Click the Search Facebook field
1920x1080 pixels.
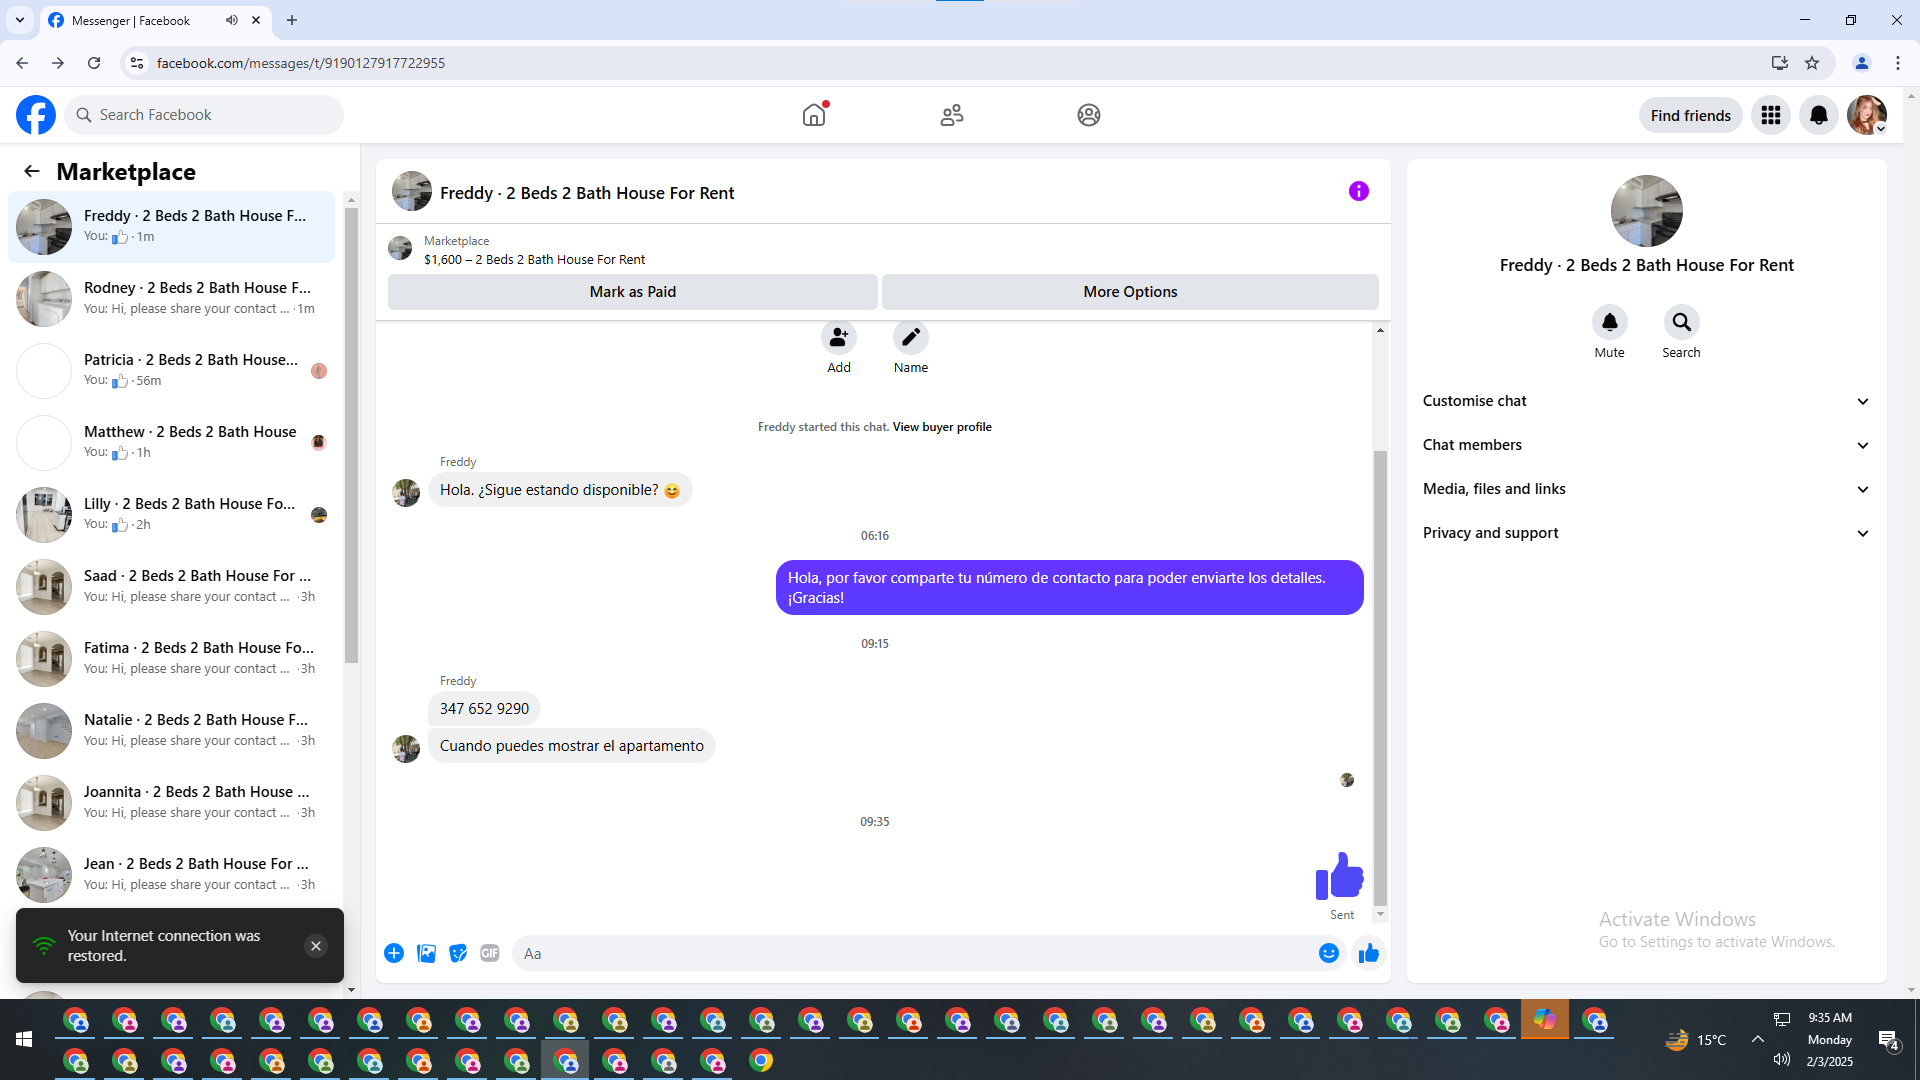coord(204,115)
